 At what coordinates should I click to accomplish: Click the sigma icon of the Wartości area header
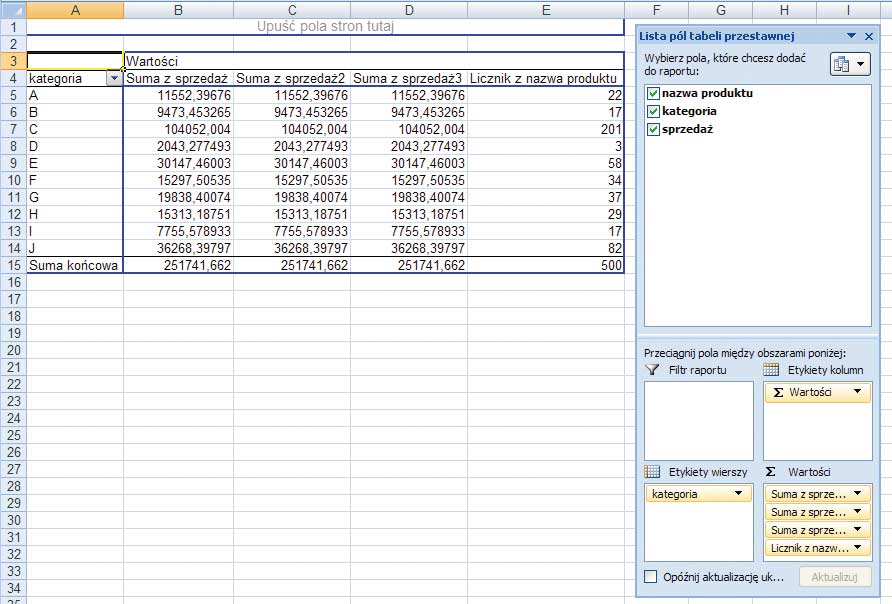click(x=771, y=471)
